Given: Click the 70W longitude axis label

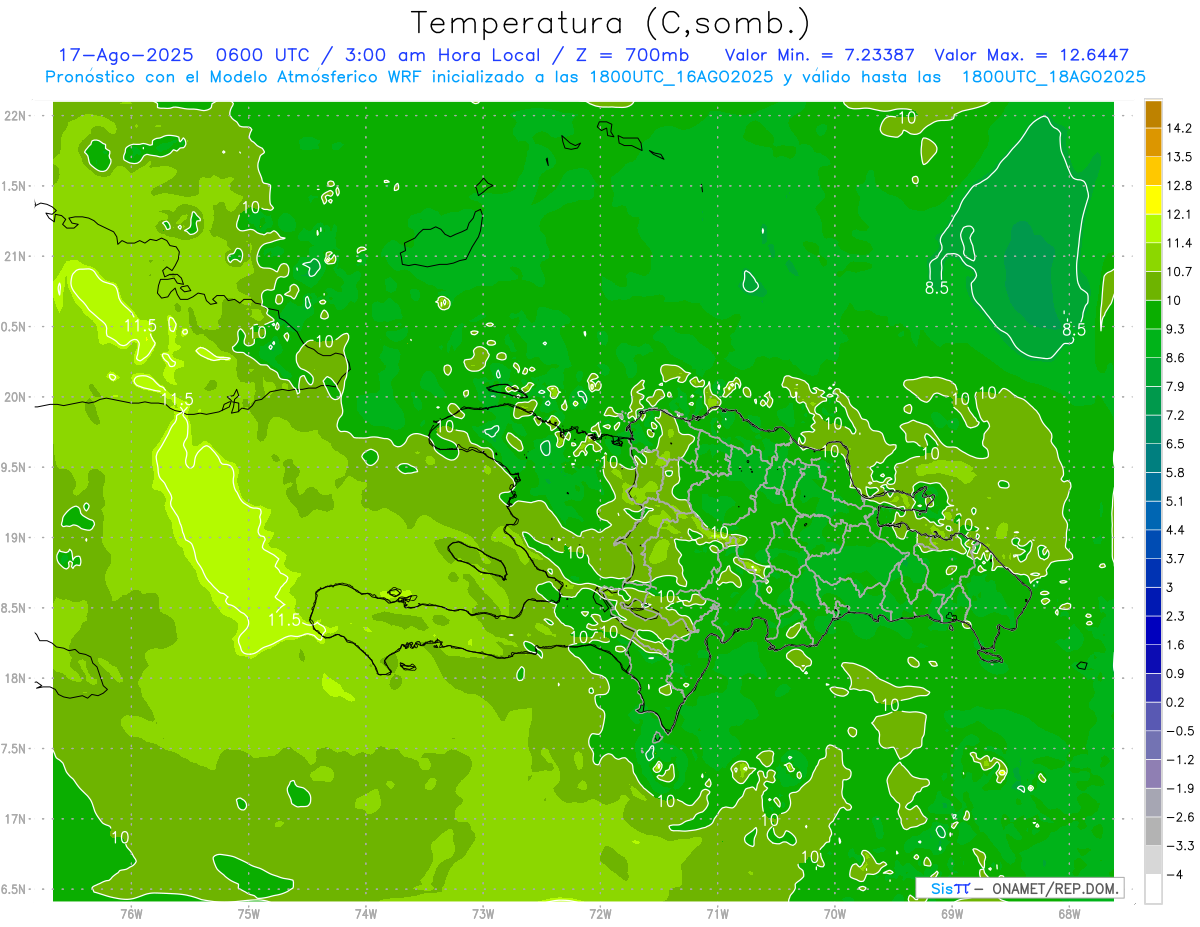Looking at the screenshot, I should tap(834, 913).
